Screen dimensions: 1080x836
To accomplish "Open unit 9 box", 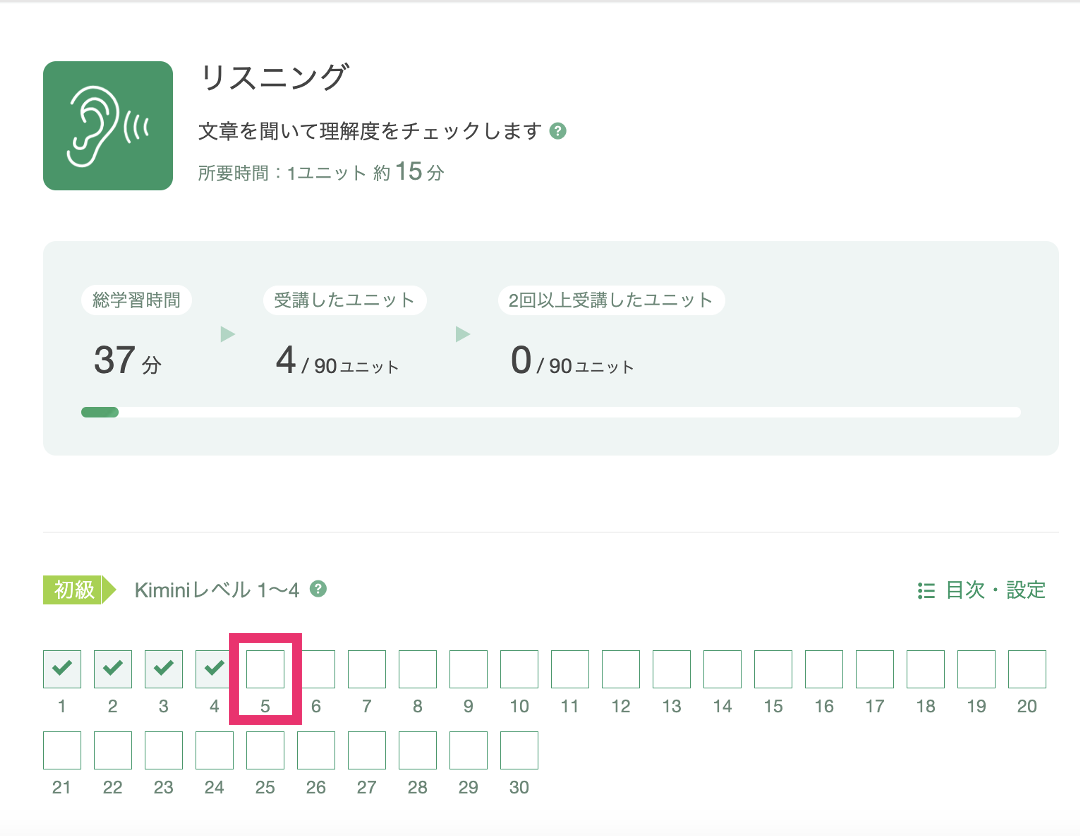I will tap(468, 669).
